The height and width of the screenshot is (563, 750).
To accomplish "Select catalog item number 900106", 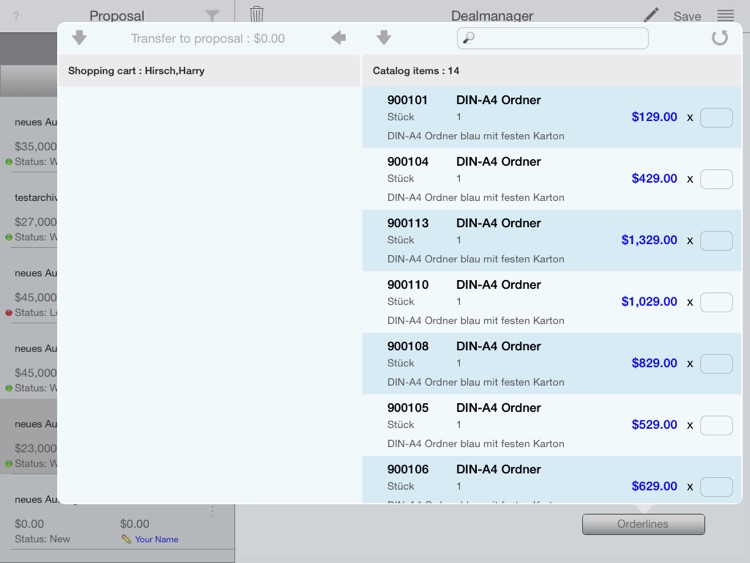I will (x=408, y=469).
